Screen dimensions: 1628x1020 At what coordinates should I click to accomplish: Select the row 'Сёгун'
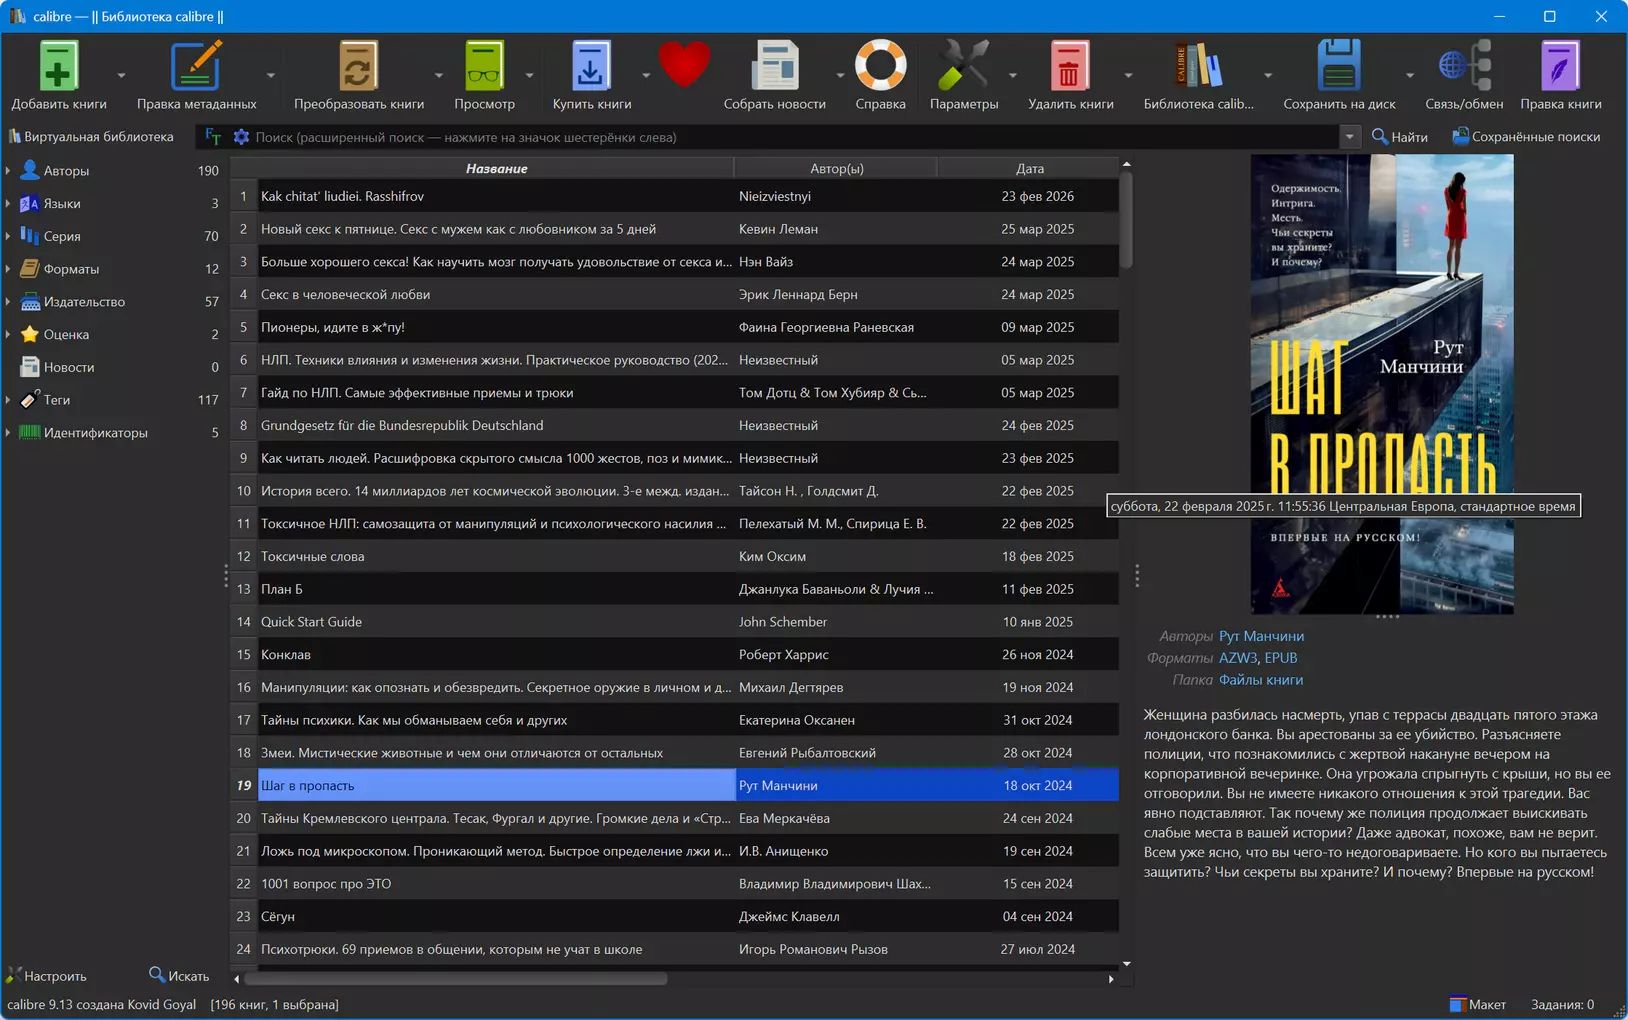(x=688, y=917)
